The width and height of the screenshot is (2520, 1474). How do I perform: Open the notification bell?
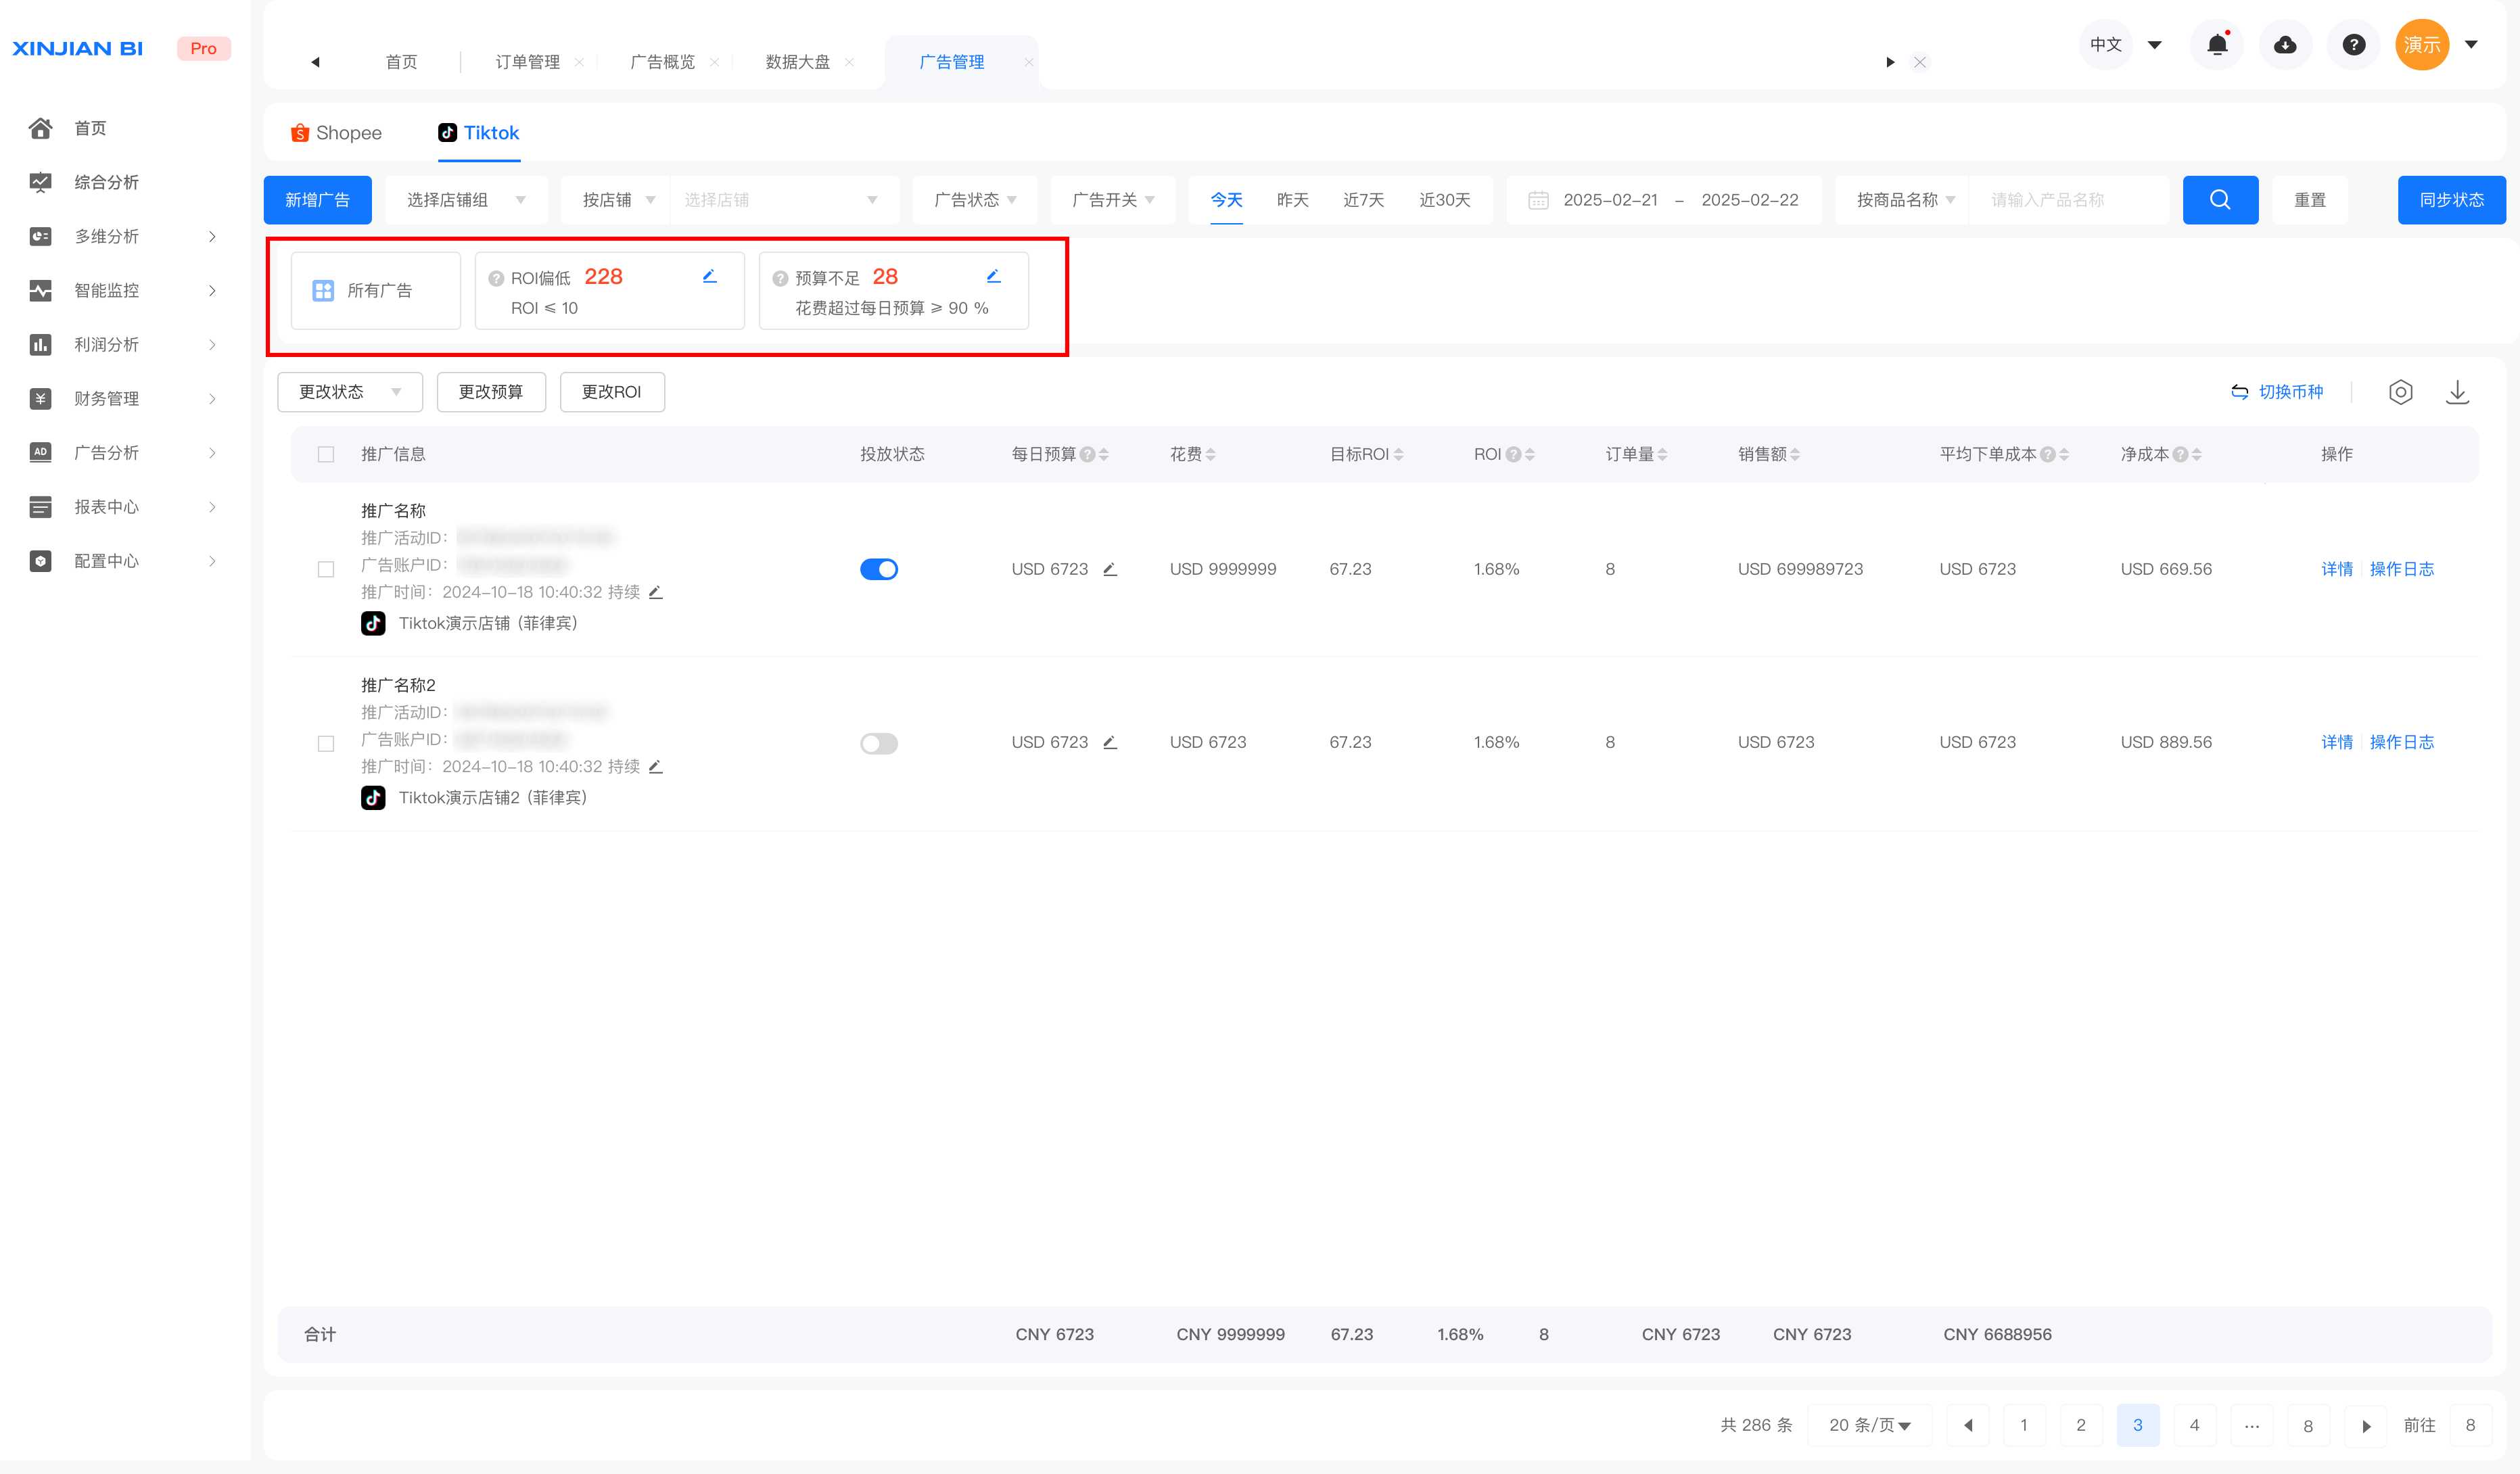click(2217, 45)
